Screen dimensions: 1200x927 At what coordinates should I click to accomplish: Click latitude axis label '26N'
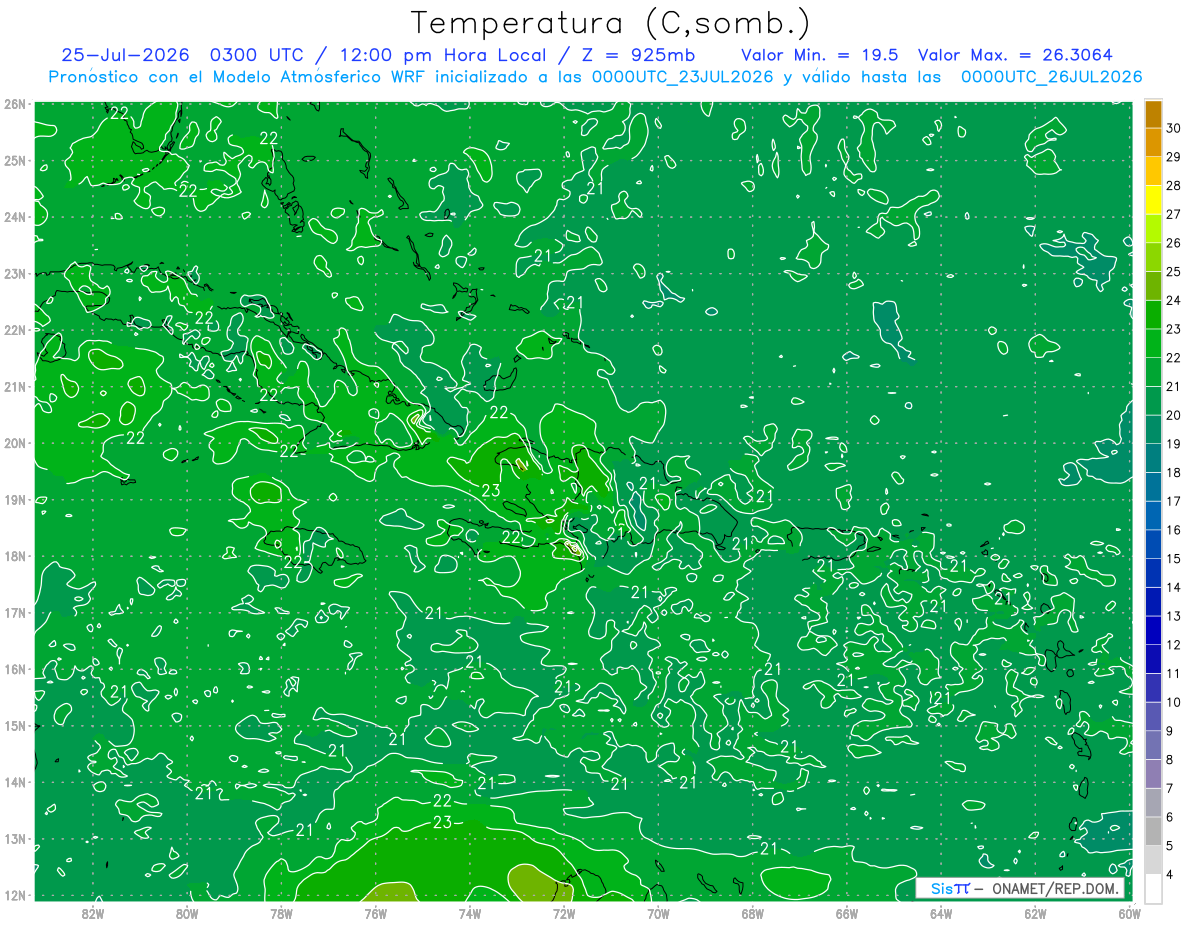coord(15,104)
